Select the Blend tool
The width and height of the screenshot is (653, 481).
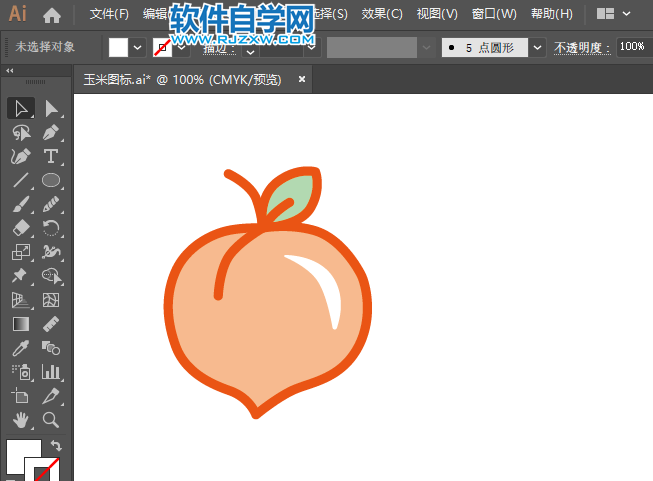tap(51, 348)
